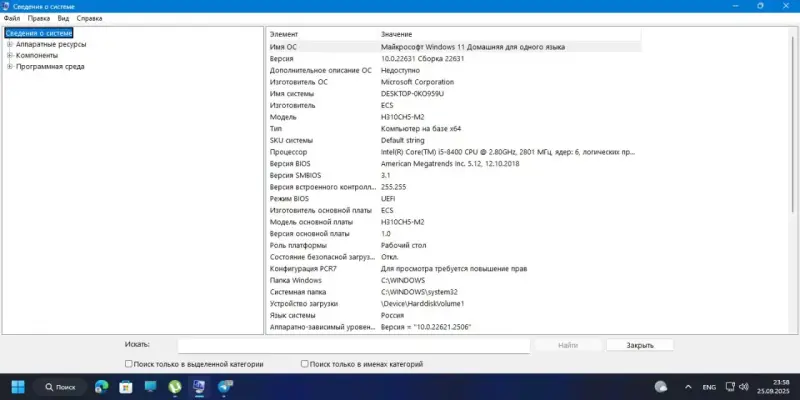Open the volume control in system tray
The image size is (800, 400).
(x=743, y=386)
